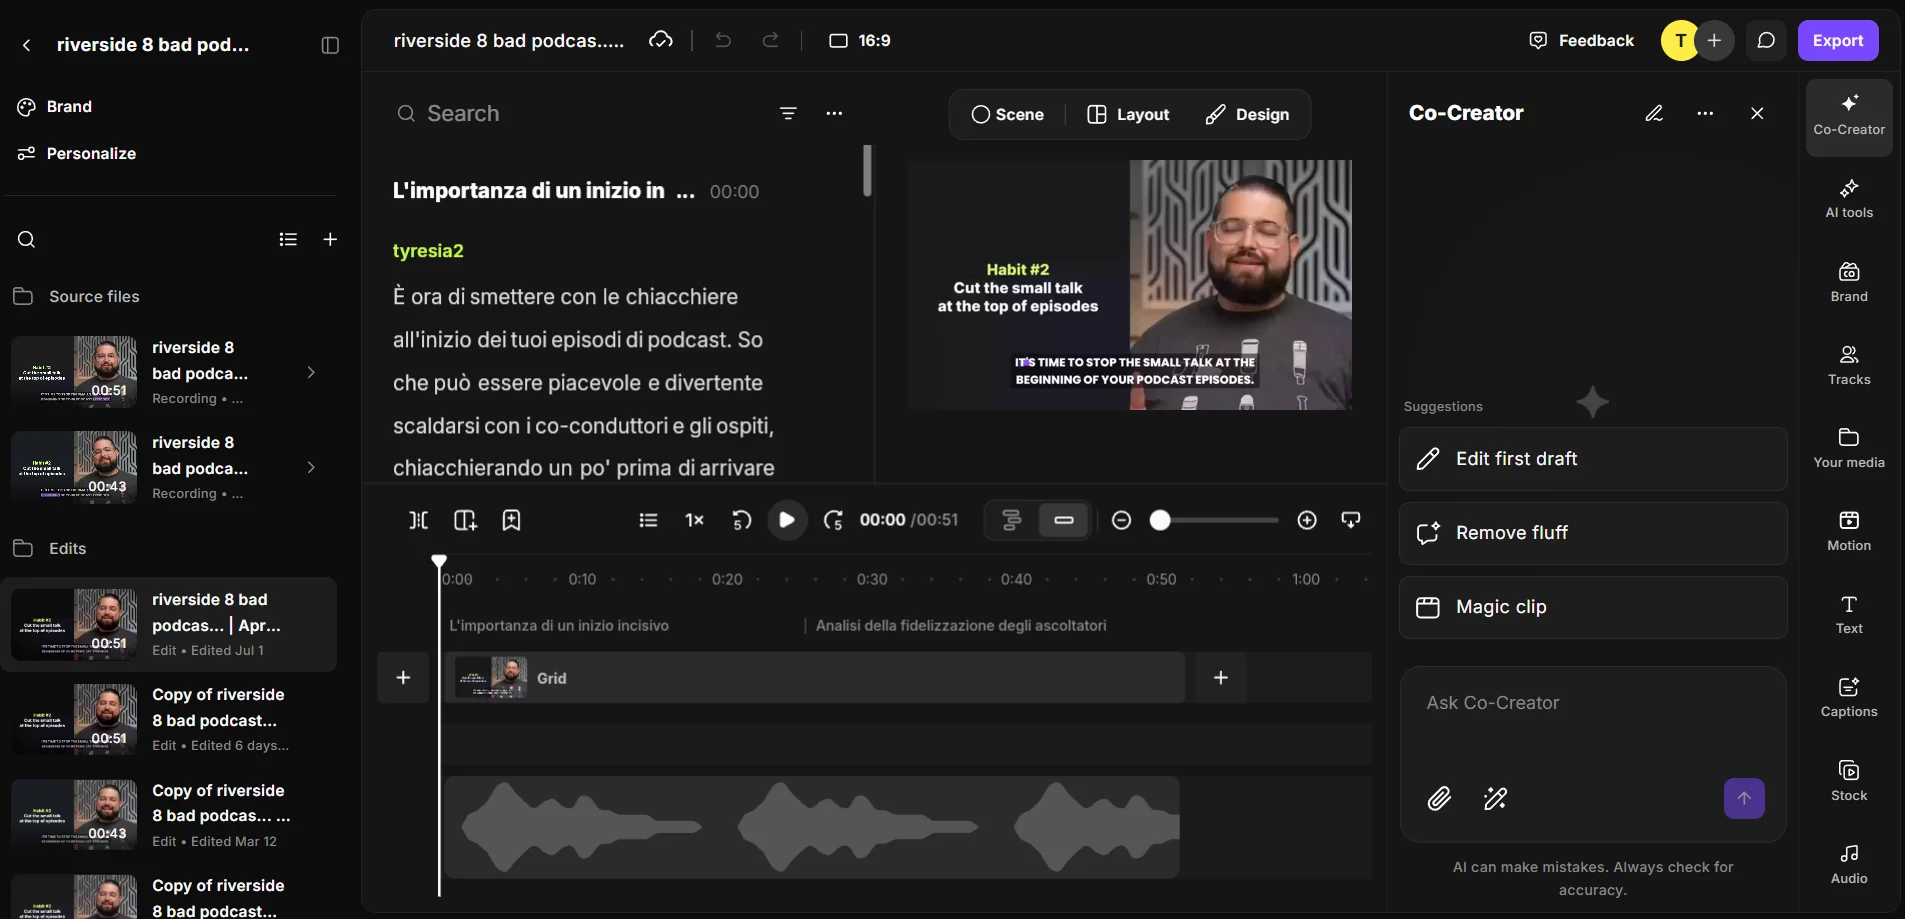Add clip before the Grid track
The width and height of the screenshot is (1905, 919).
tap(403, 678)
